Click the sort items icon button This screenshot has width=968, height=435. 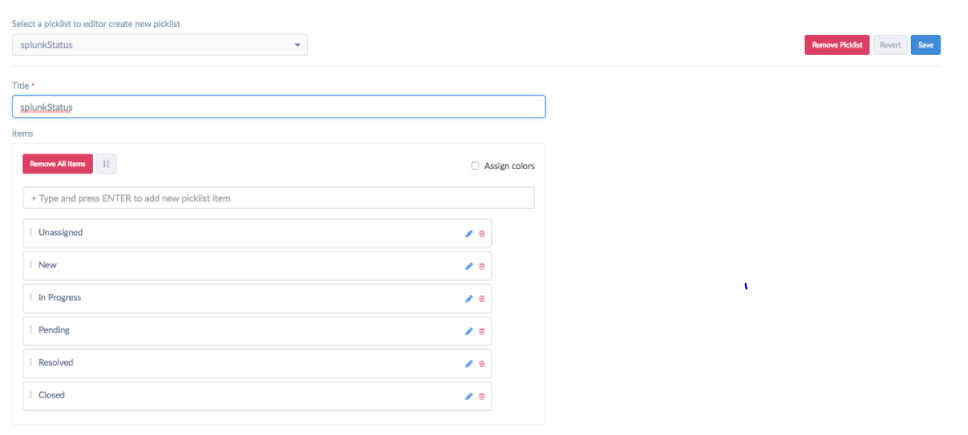106,164
